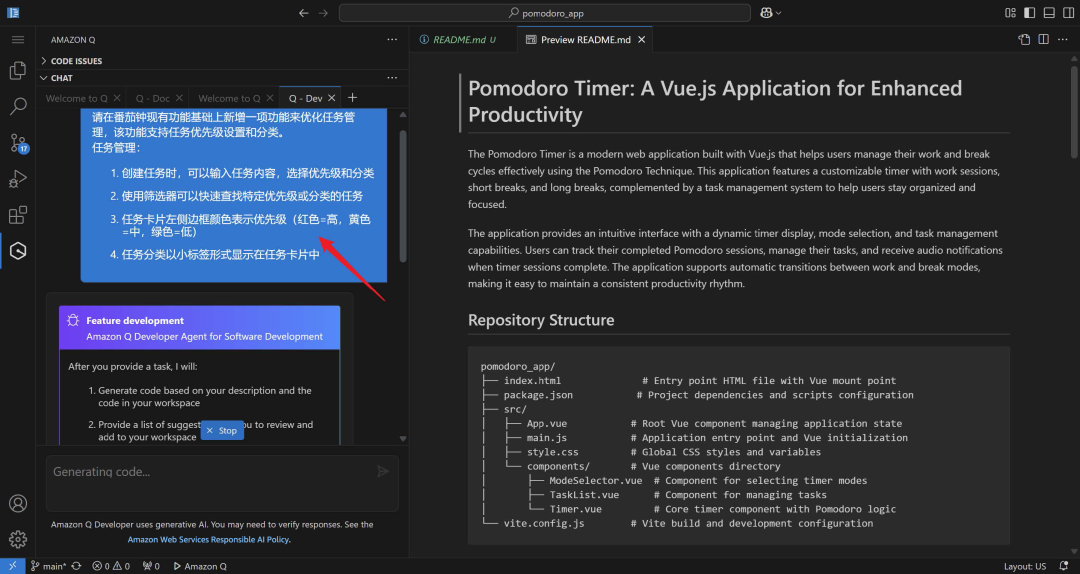Image resolution: width=1080 pixels, height=574 pixels.
Task: Add a new chat tab with plus
Action: (353, 98)
